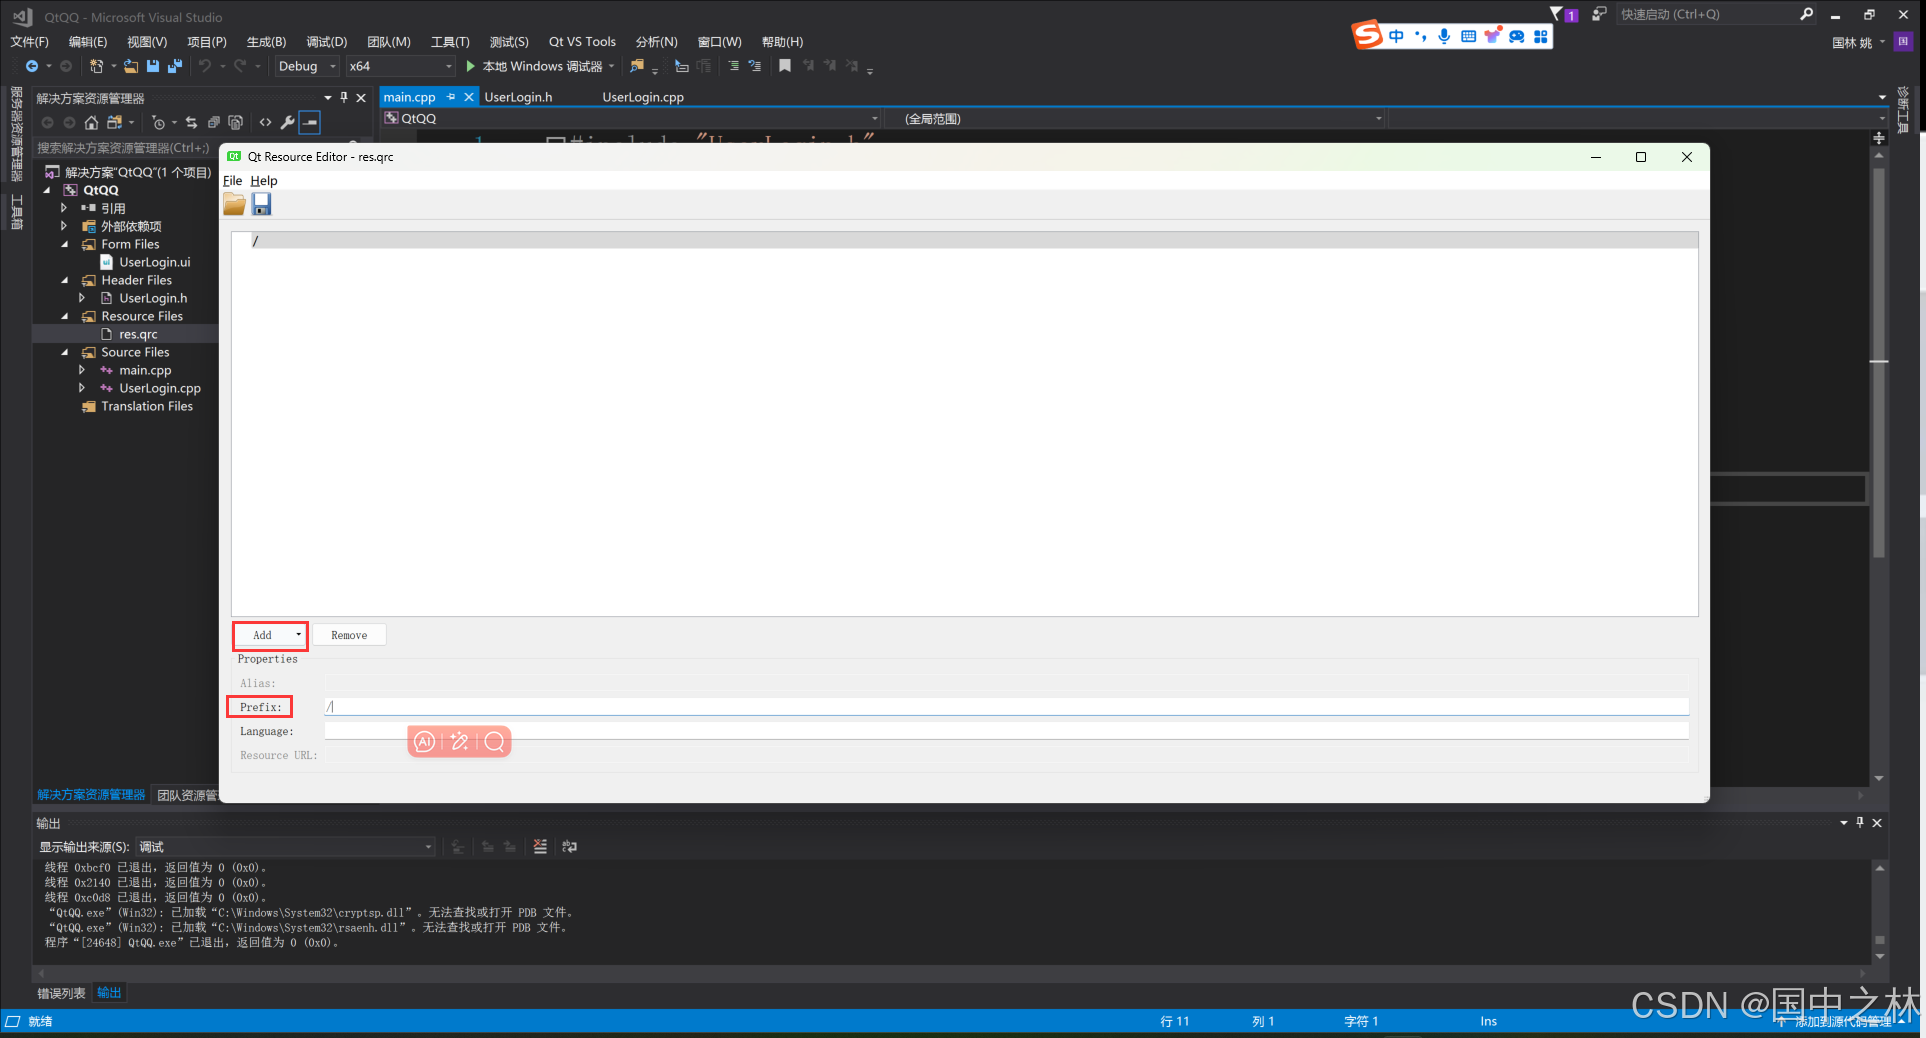1926x1038 pixels.
Task: Expand the main.cpp tree node
Action: (82, 370)
